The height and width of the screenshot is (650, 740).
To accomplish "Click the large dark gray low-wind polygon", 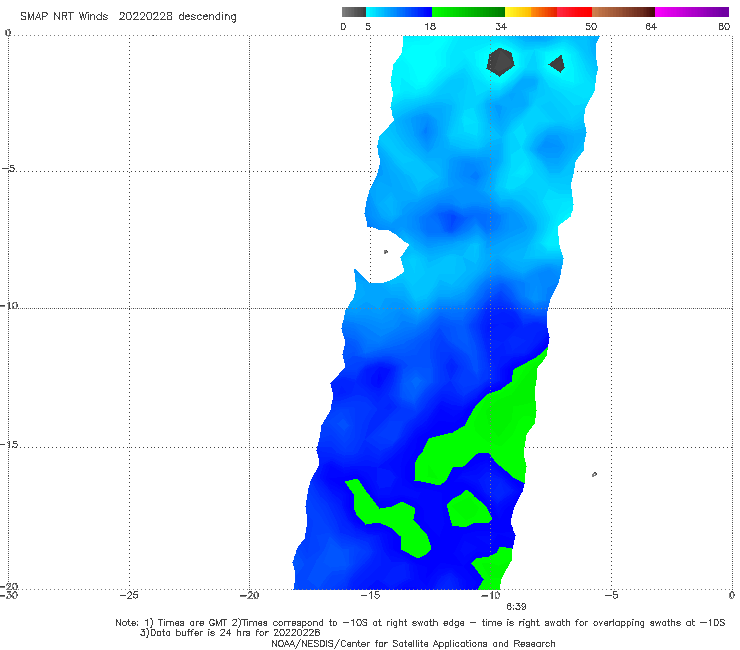I will (500, 62).
